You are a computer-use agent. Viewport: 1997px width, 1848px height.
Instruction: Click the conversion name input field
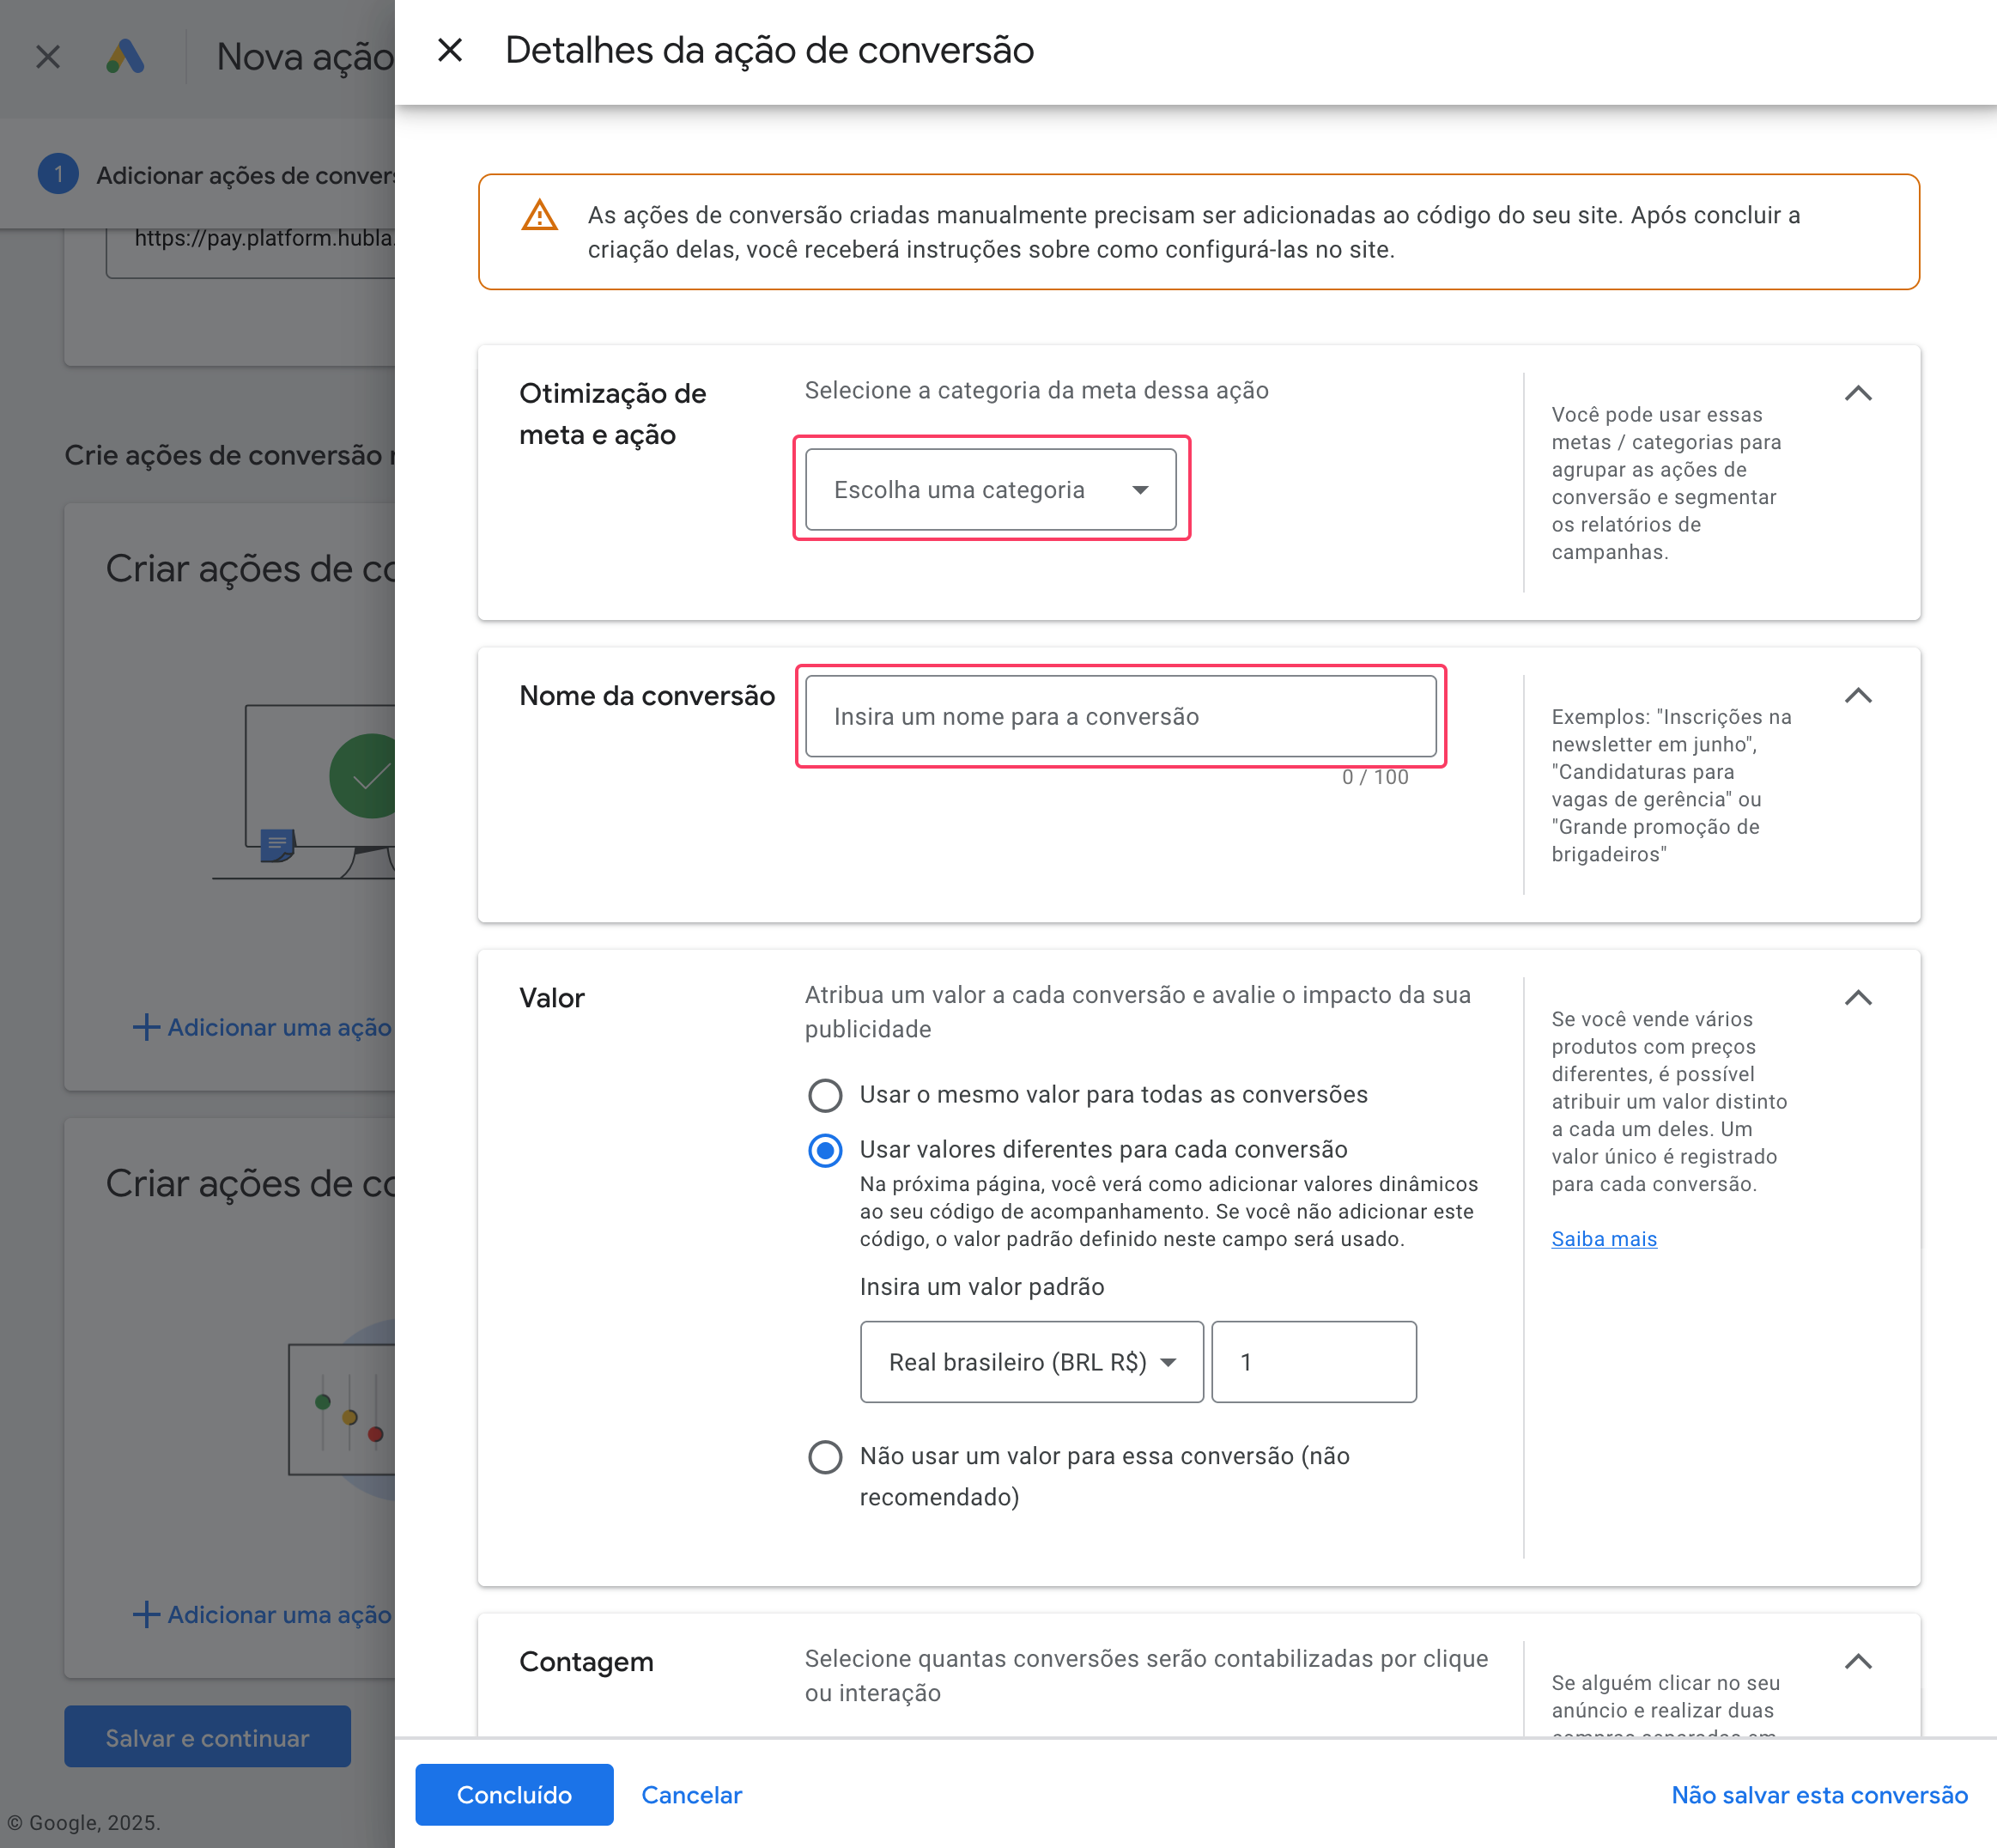coord(1120,717)
